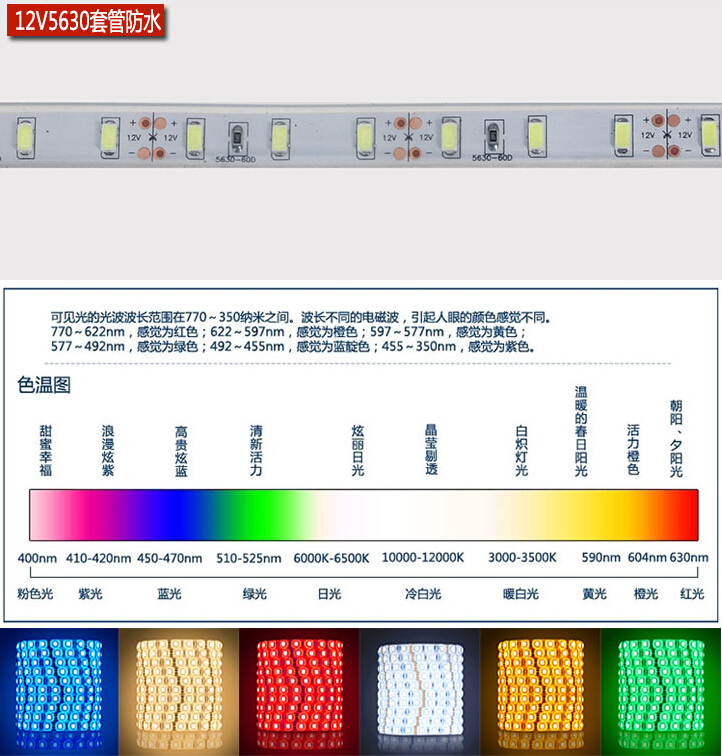Select the green LED strip reel photo
Viewport: 722px width, 756px height.
[662, 692]
